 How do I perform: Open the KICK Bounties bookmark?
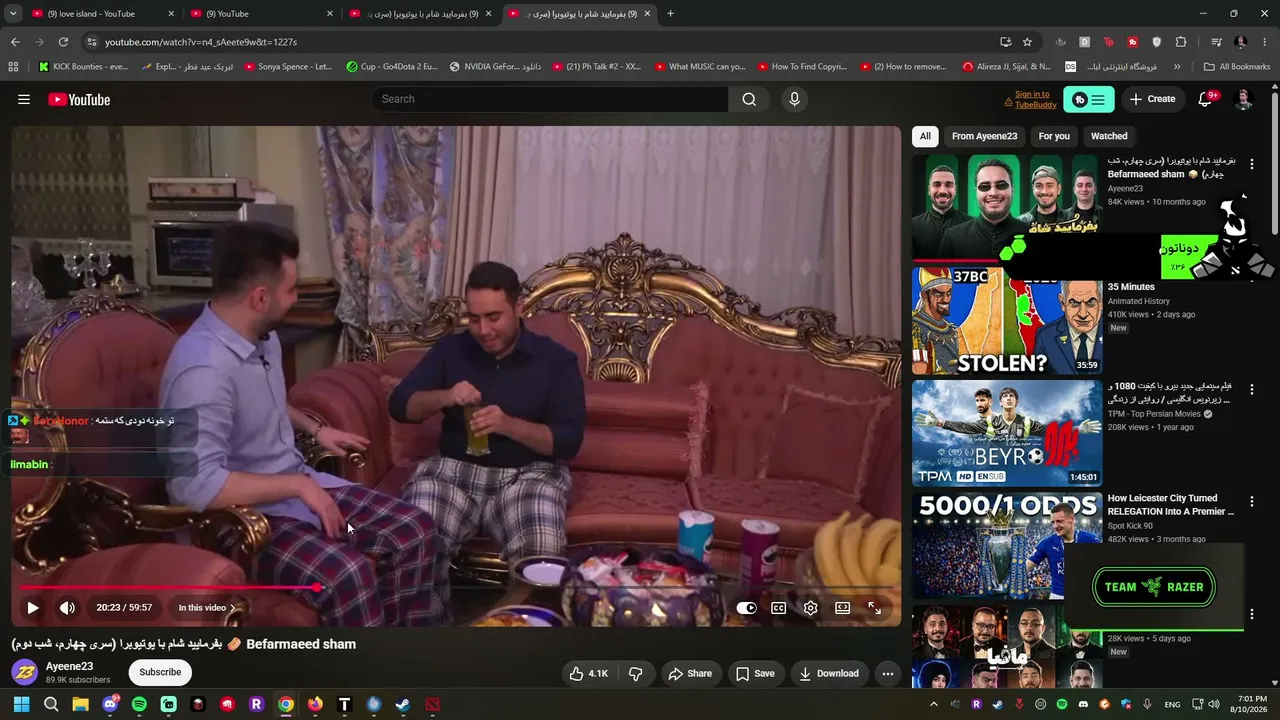(83, 67)
